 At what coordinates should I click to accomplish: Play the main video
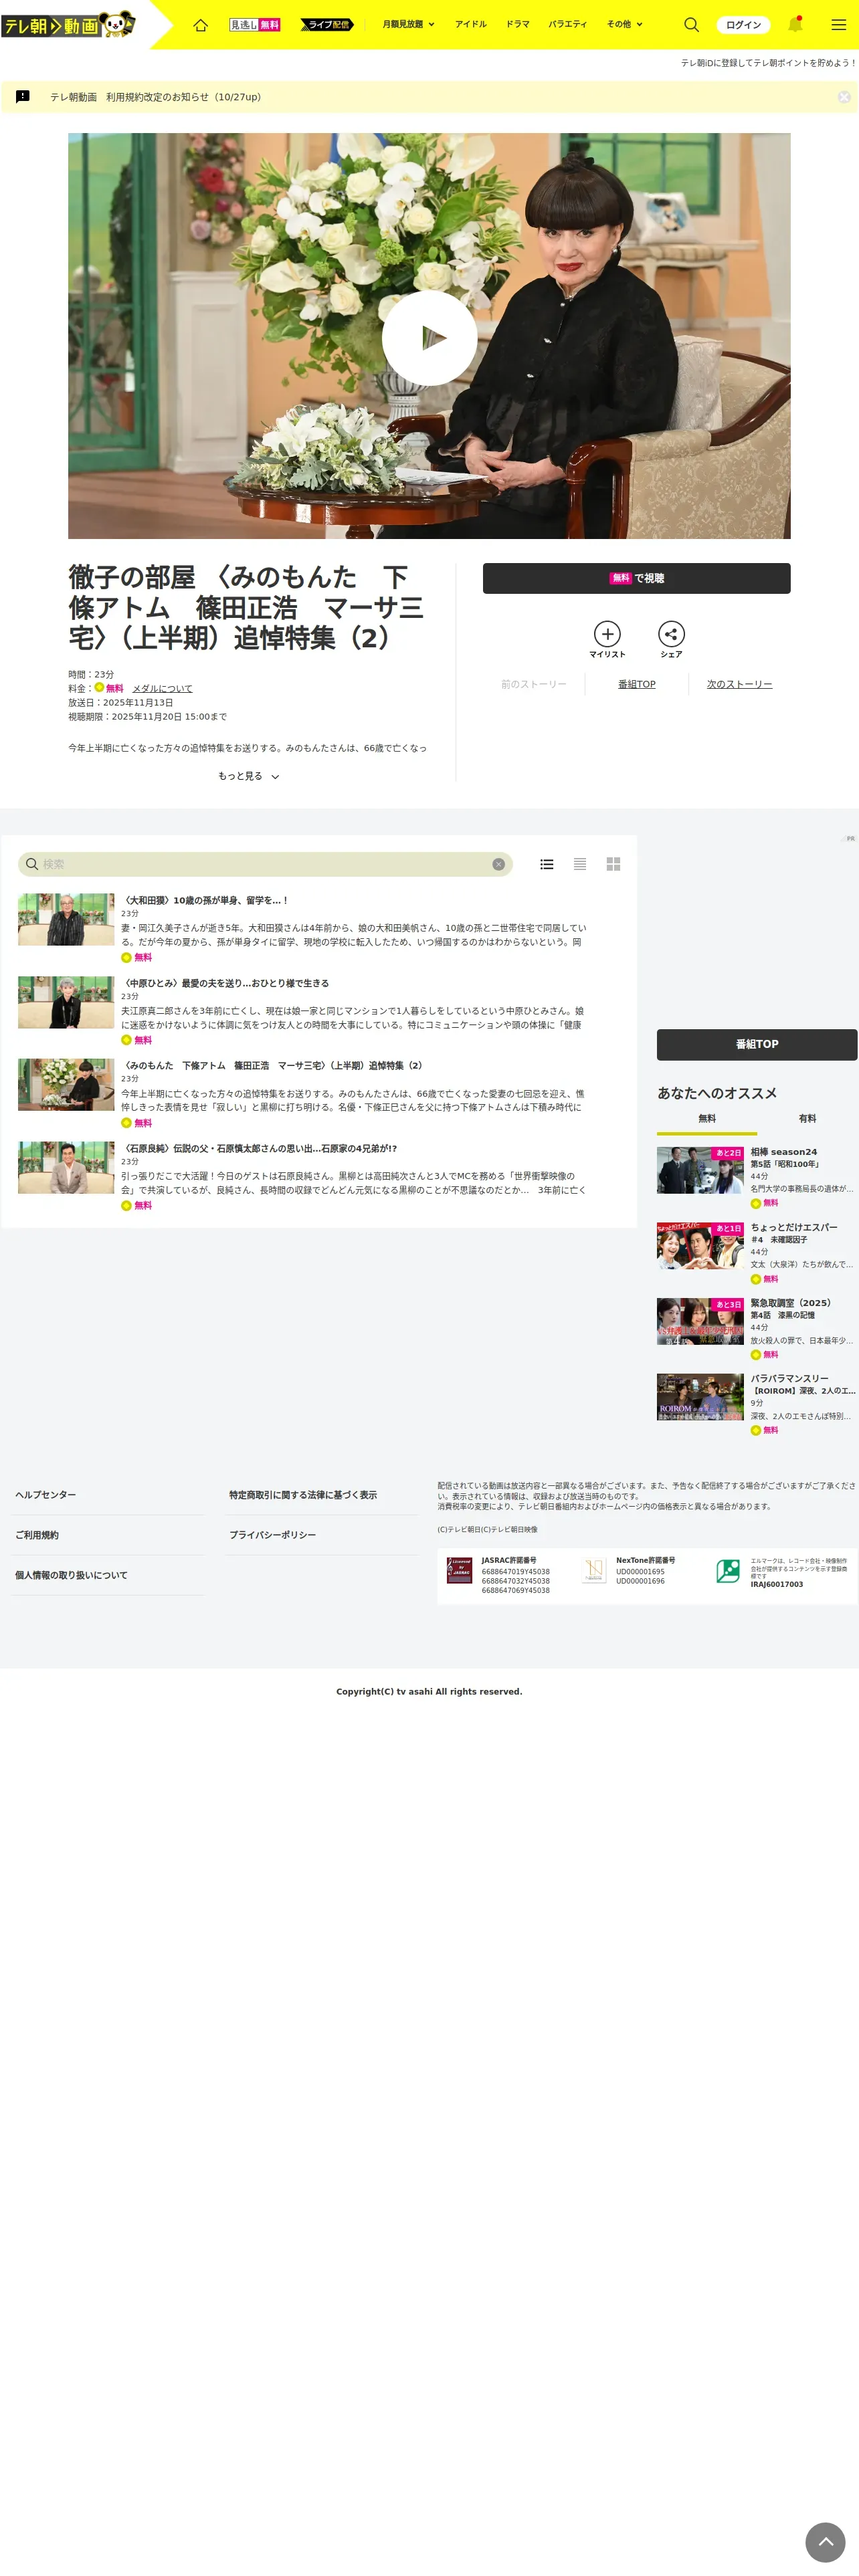tap(429, 337)
